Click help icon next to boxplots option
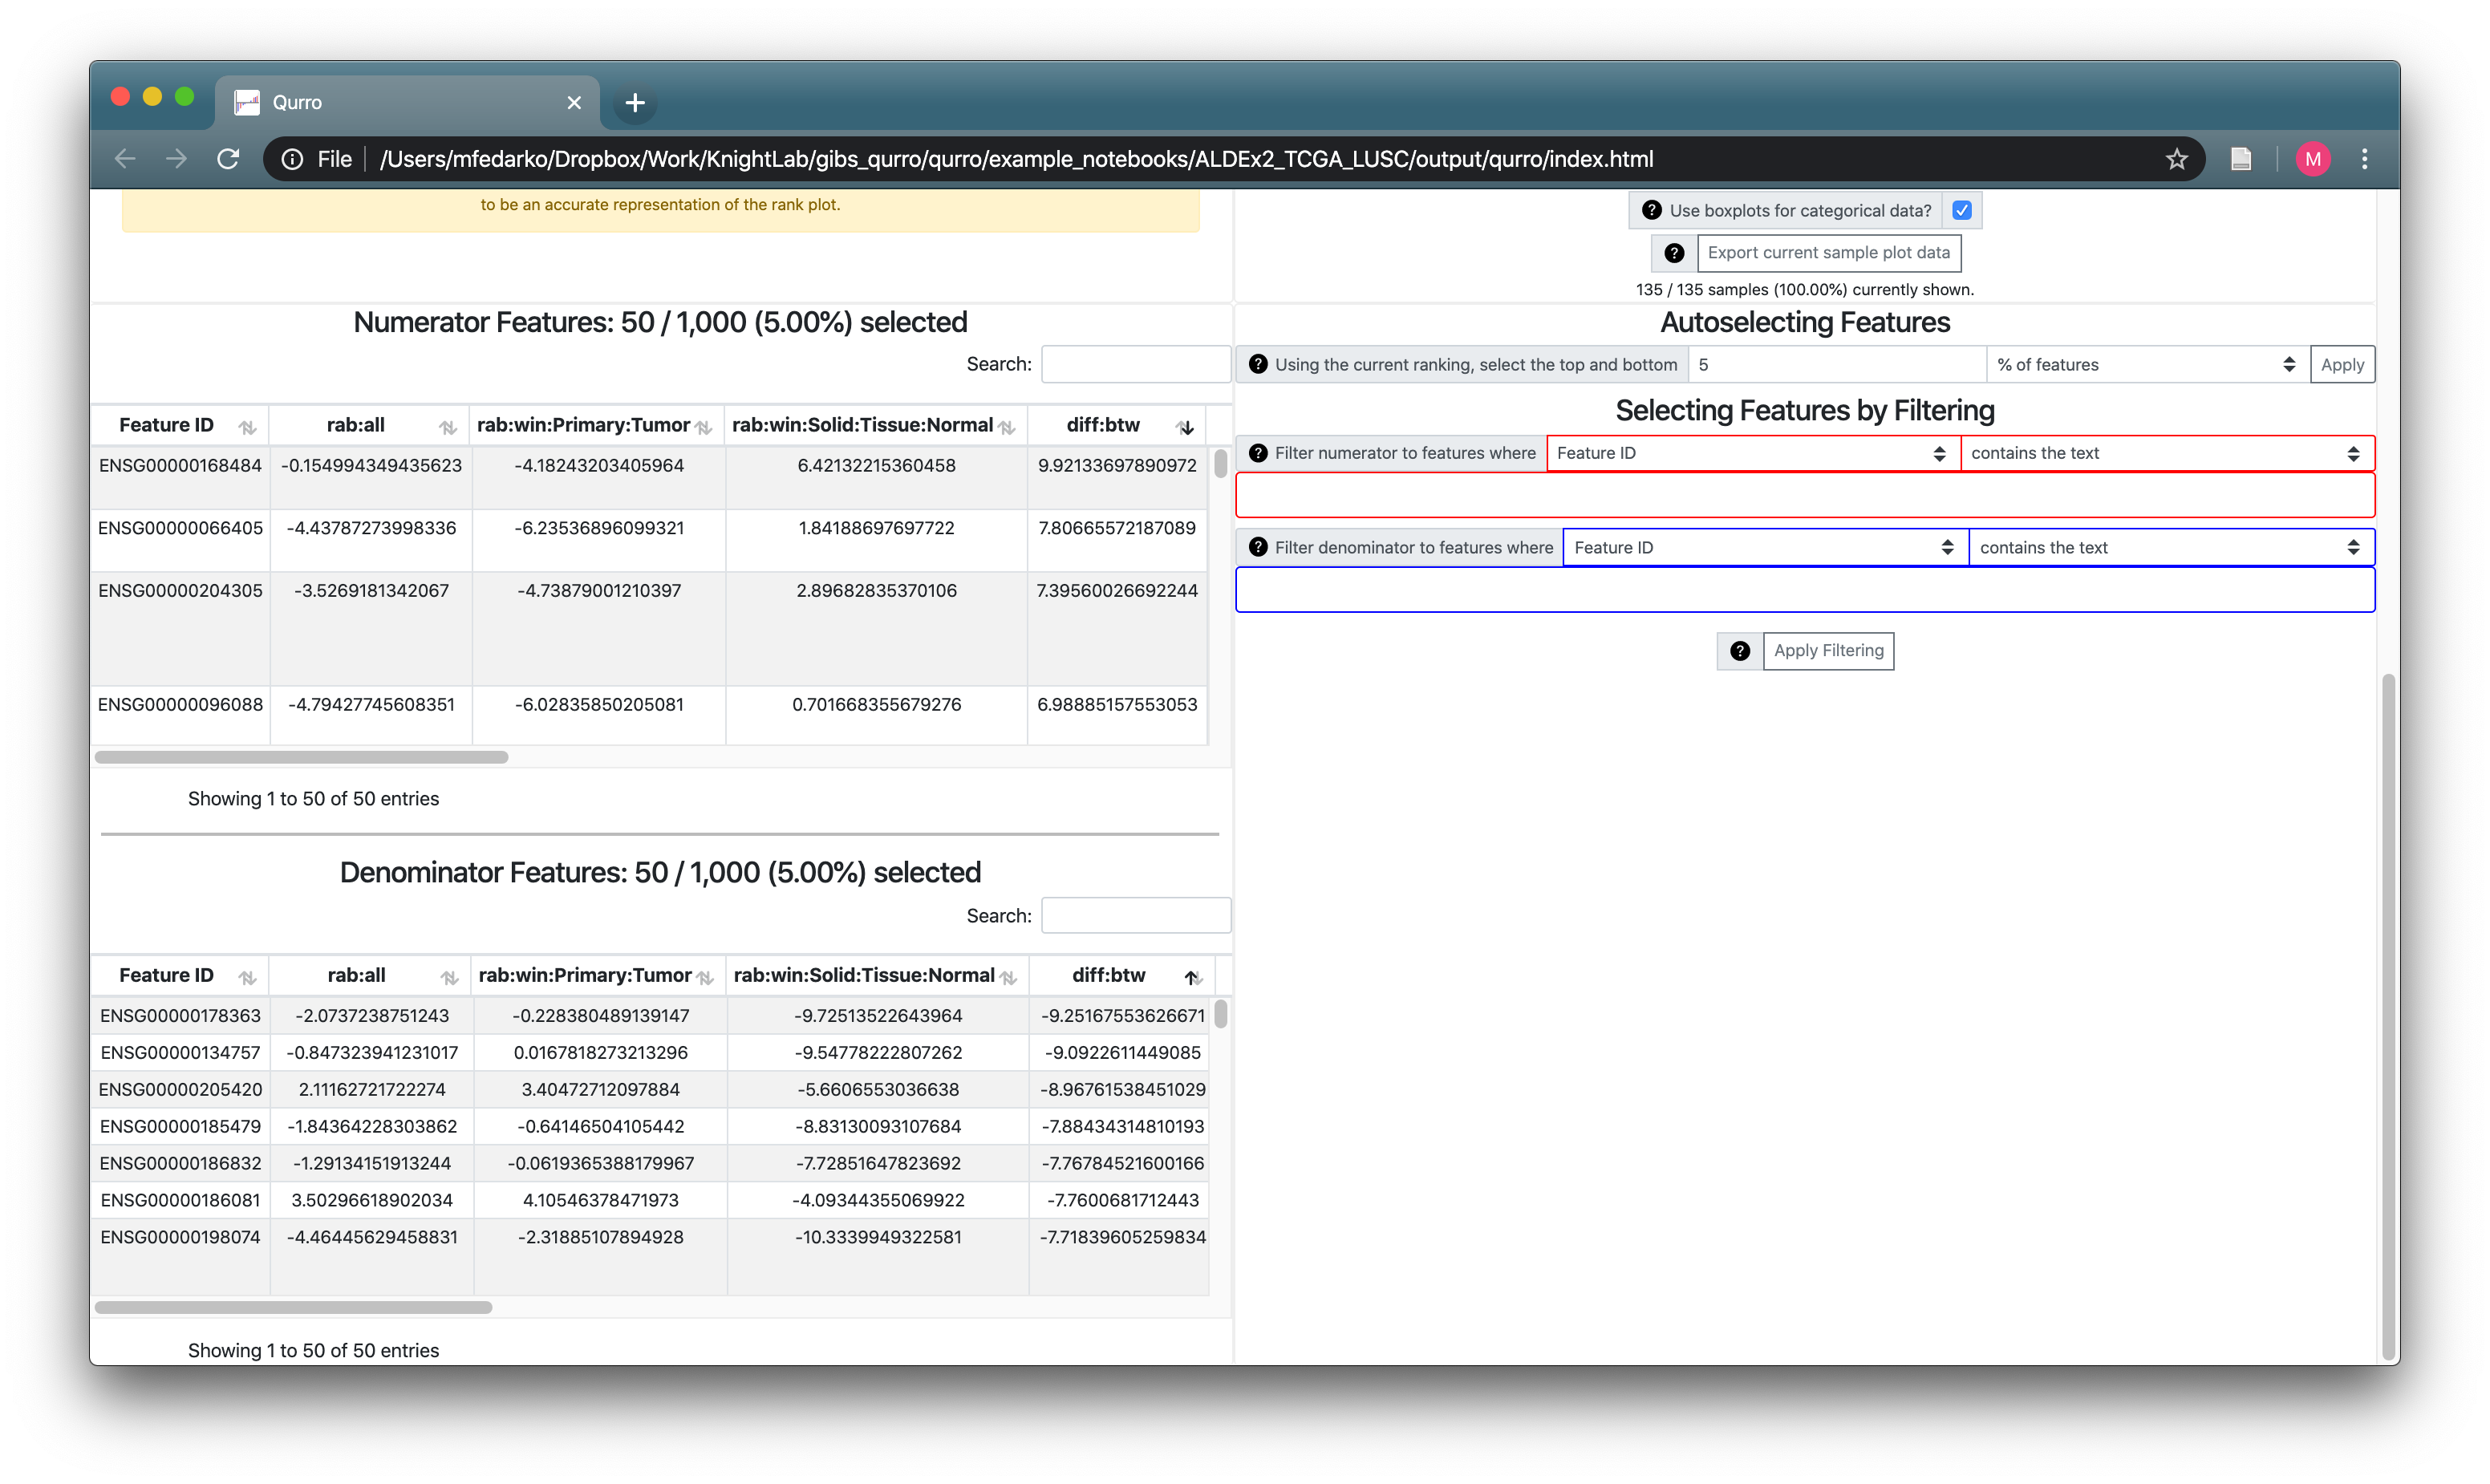The image size is (2490, 1484). (1651, 211)
